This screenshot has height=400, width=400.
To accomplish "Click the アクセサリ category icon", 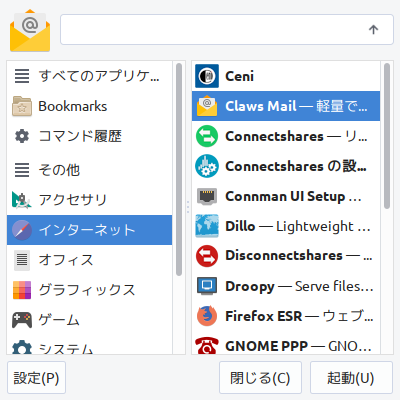I will (22, 200).
